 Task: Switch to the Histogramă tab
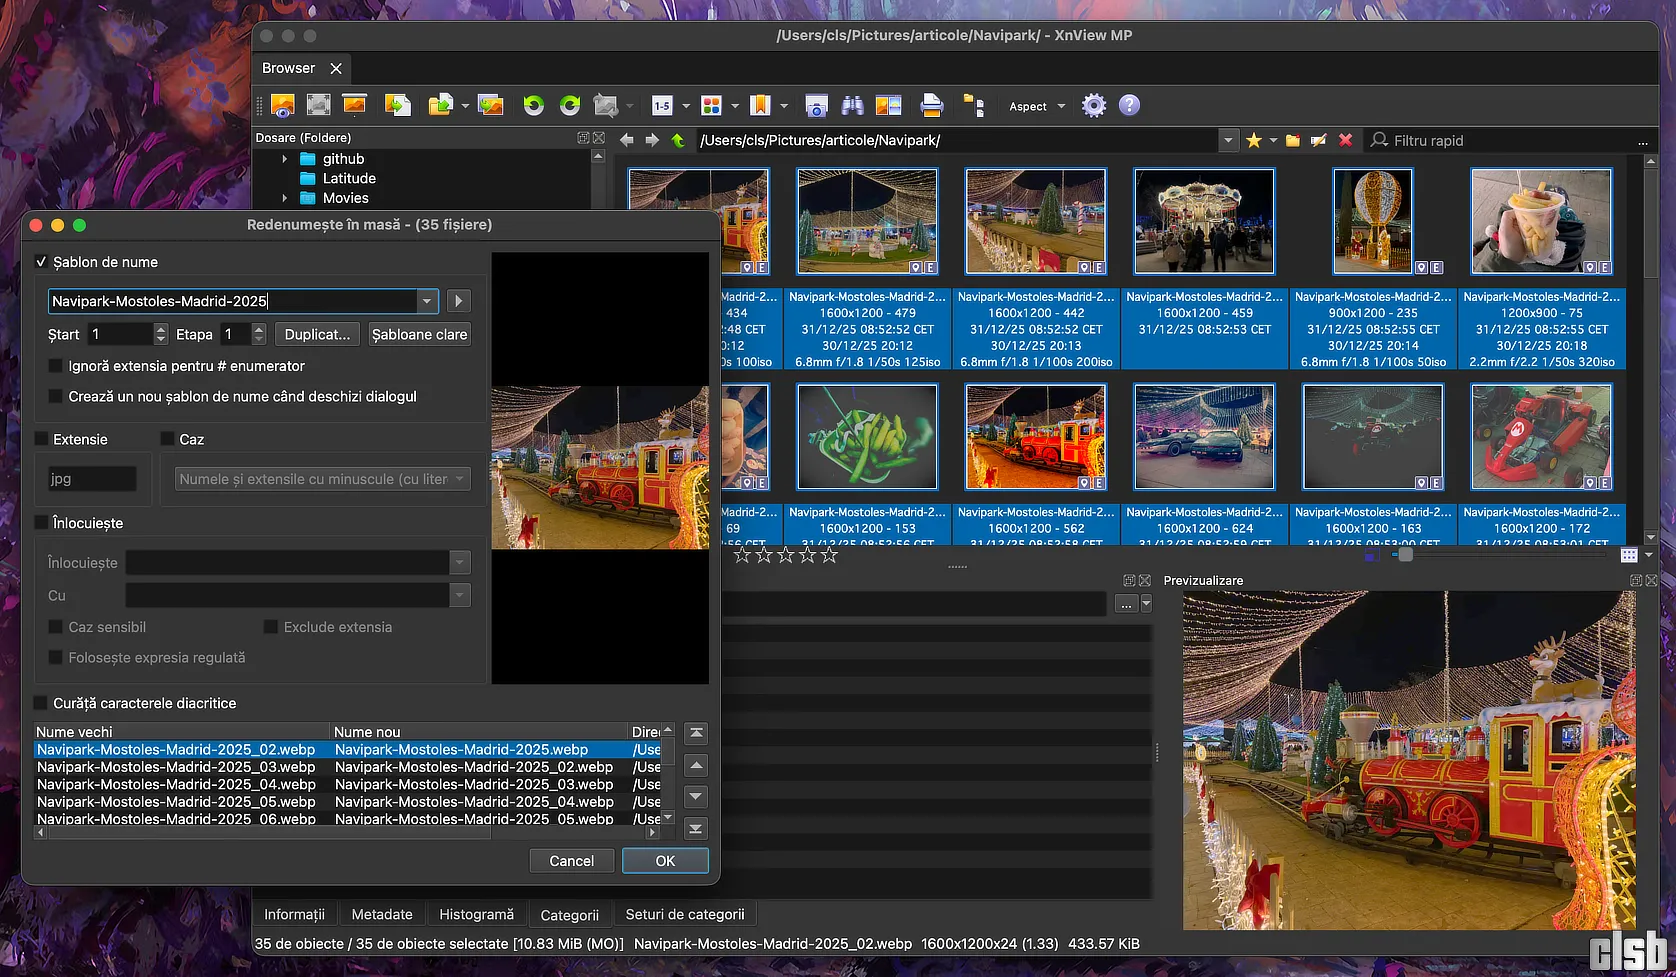click(x=476, y=914)
